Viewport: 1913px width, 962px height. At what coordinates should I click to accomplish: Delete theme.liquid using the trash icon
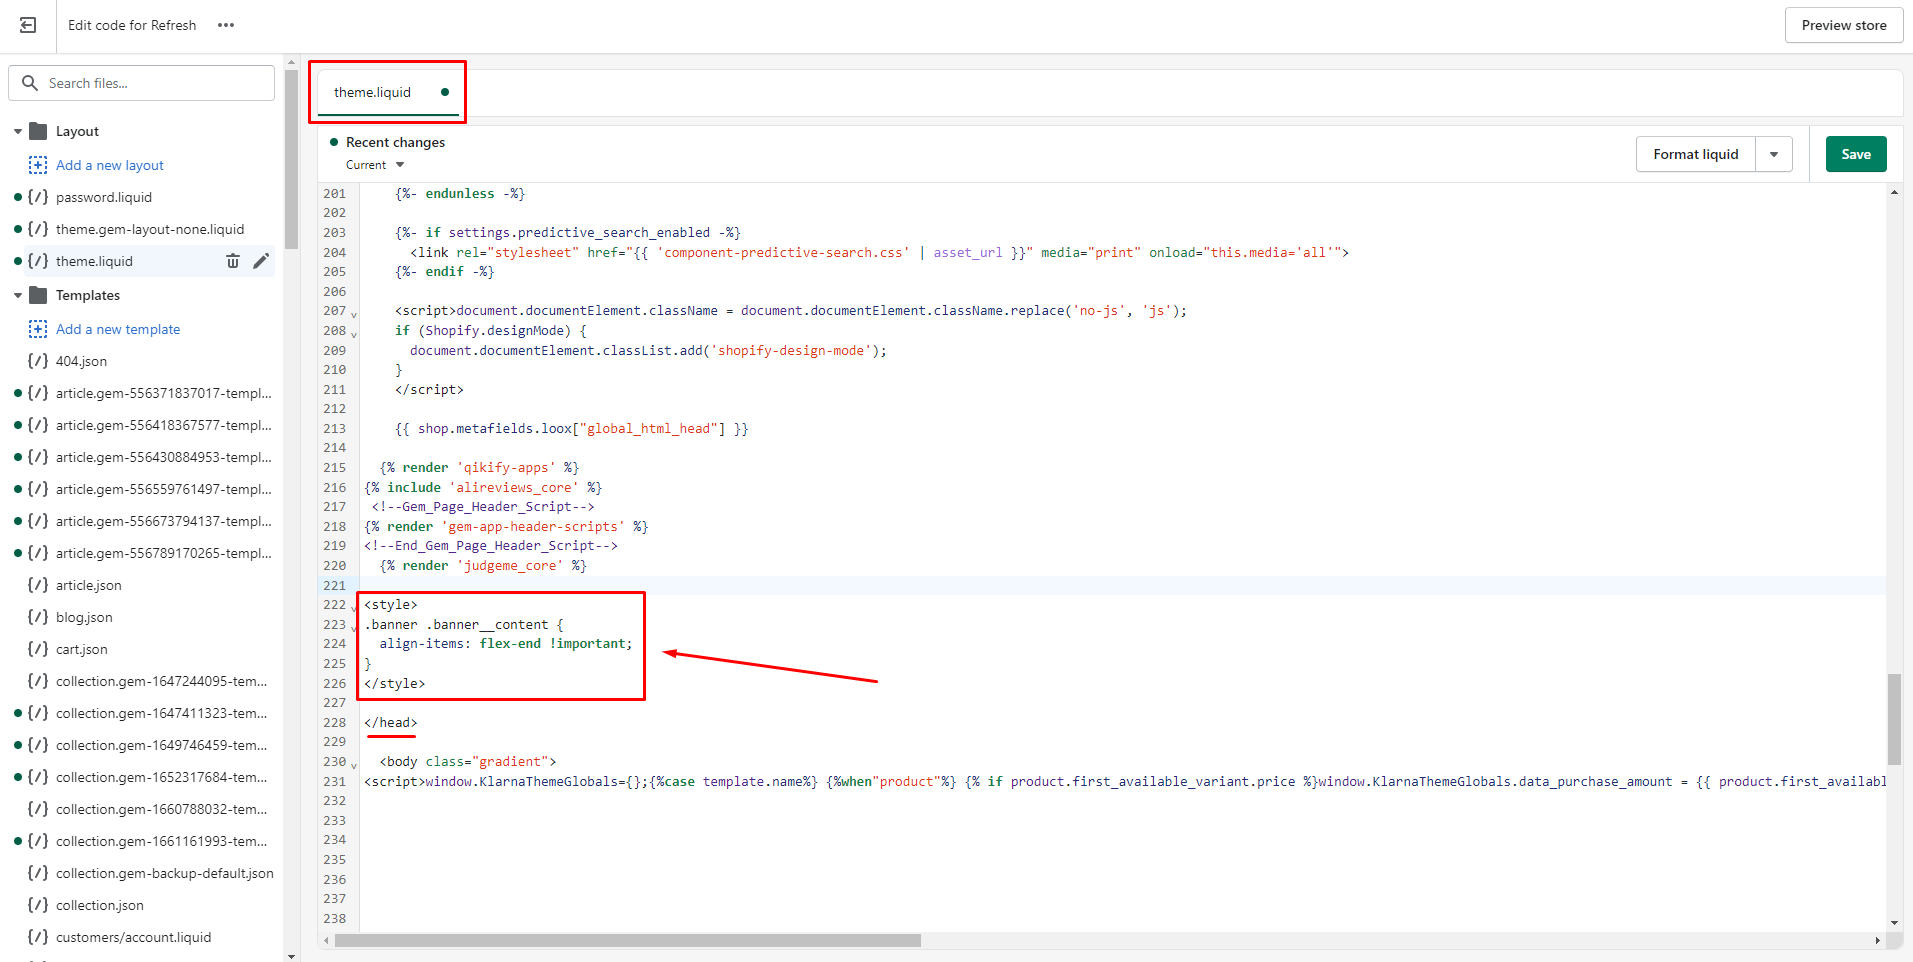pyautogui.click(x=233, y=261)
